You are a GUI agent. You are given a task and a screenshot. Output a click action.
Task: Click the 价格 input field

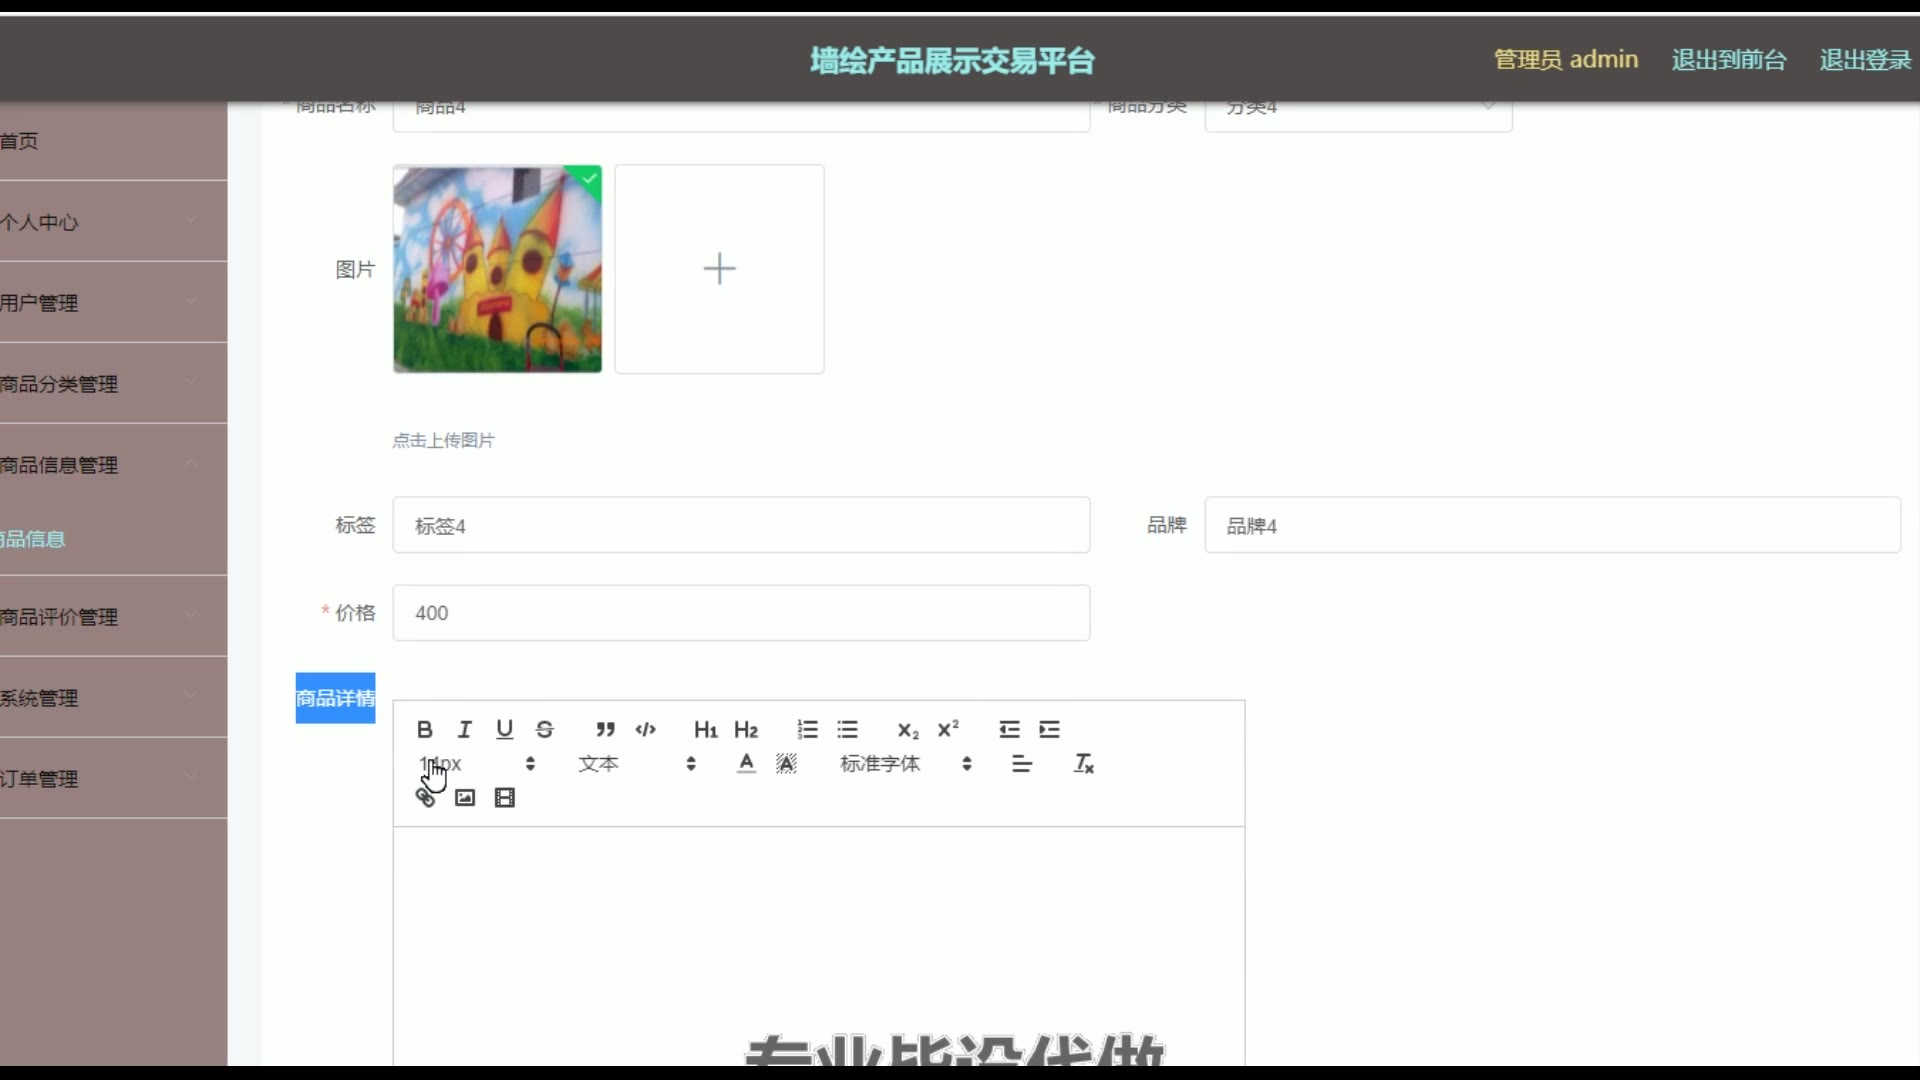tap(740, 613)
